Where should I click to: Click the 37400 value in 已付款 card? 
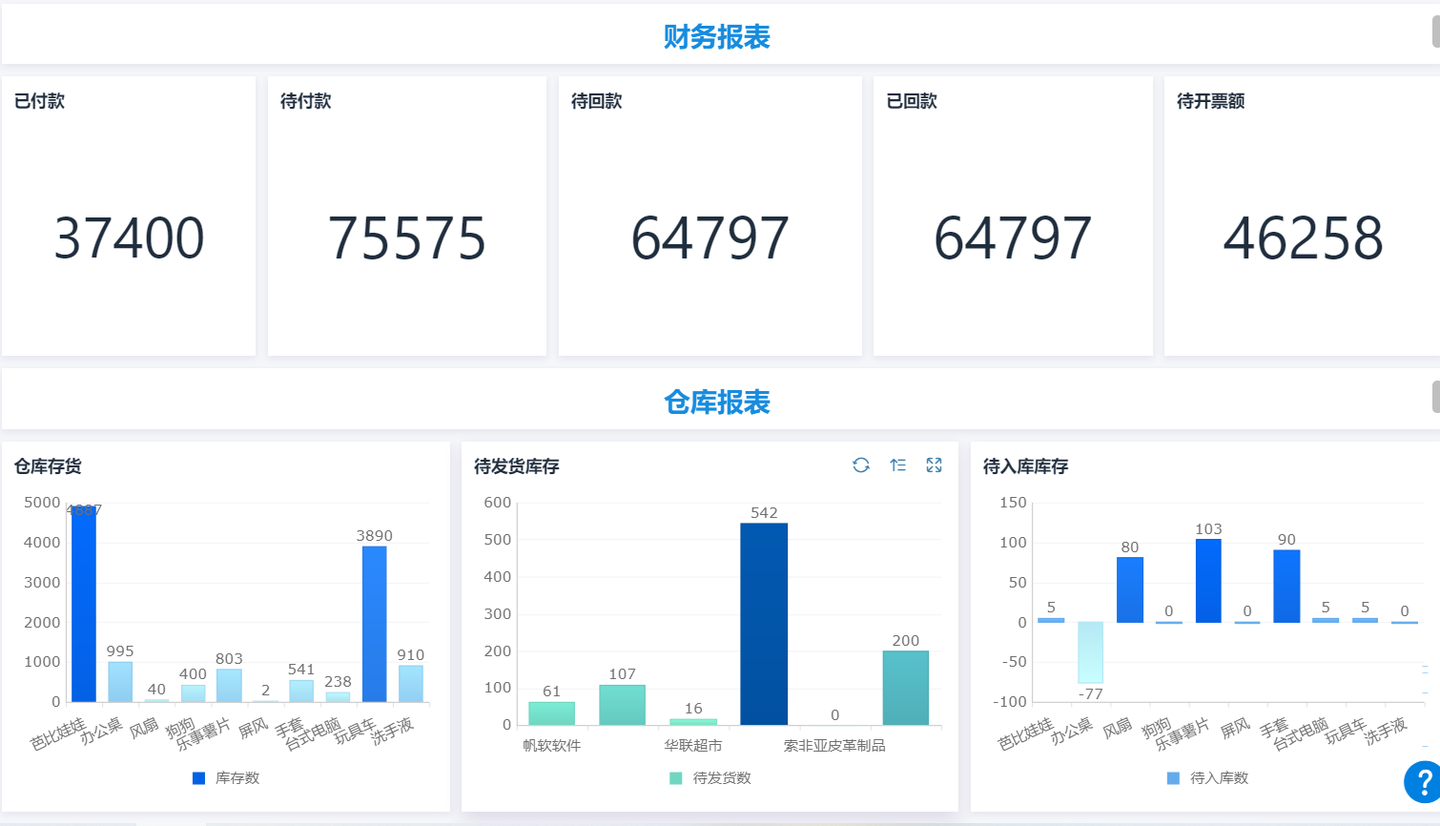(x=129, y=239)
